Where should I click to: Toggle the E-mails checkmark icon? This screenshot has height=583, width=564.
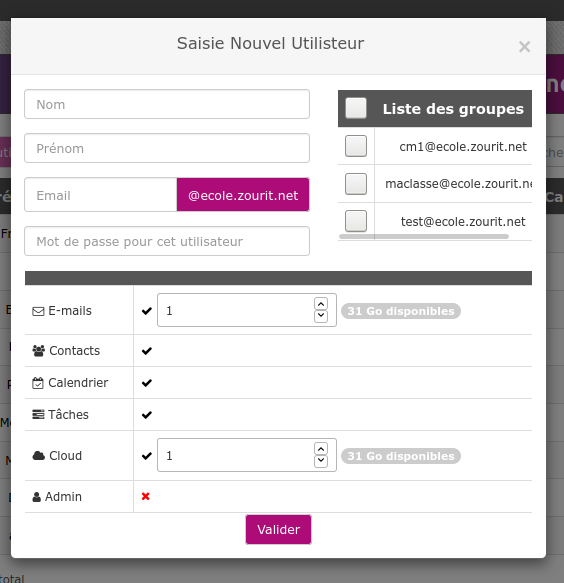point(147,311)
